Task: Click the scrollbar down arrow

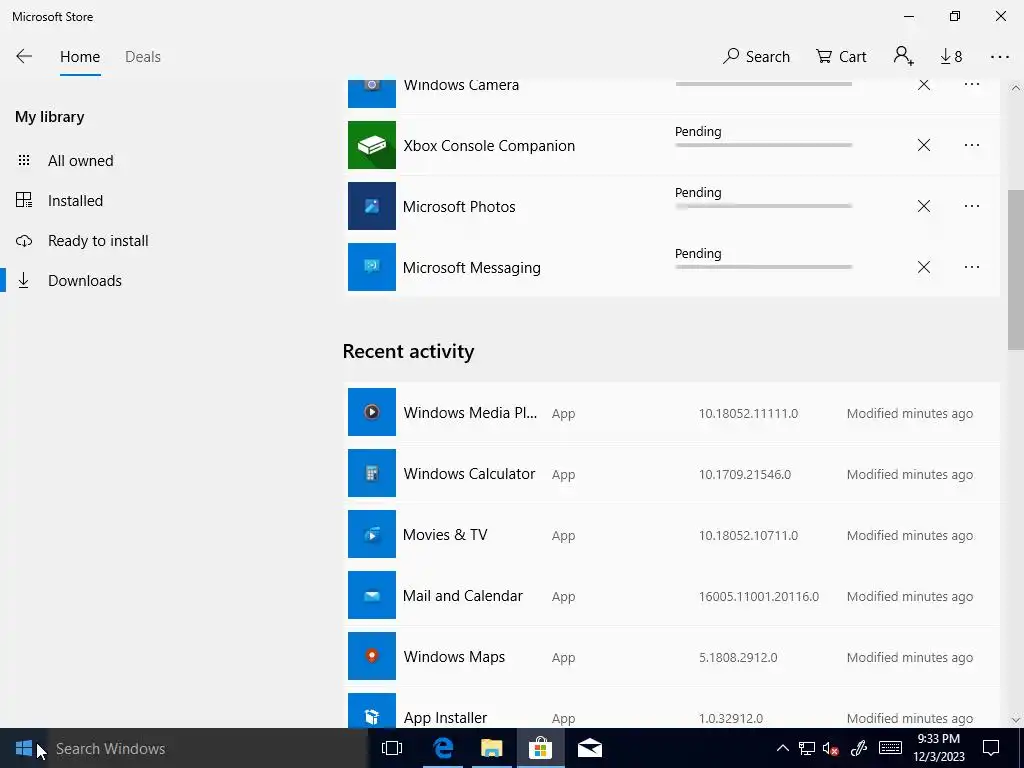Action: [1016, 720]
